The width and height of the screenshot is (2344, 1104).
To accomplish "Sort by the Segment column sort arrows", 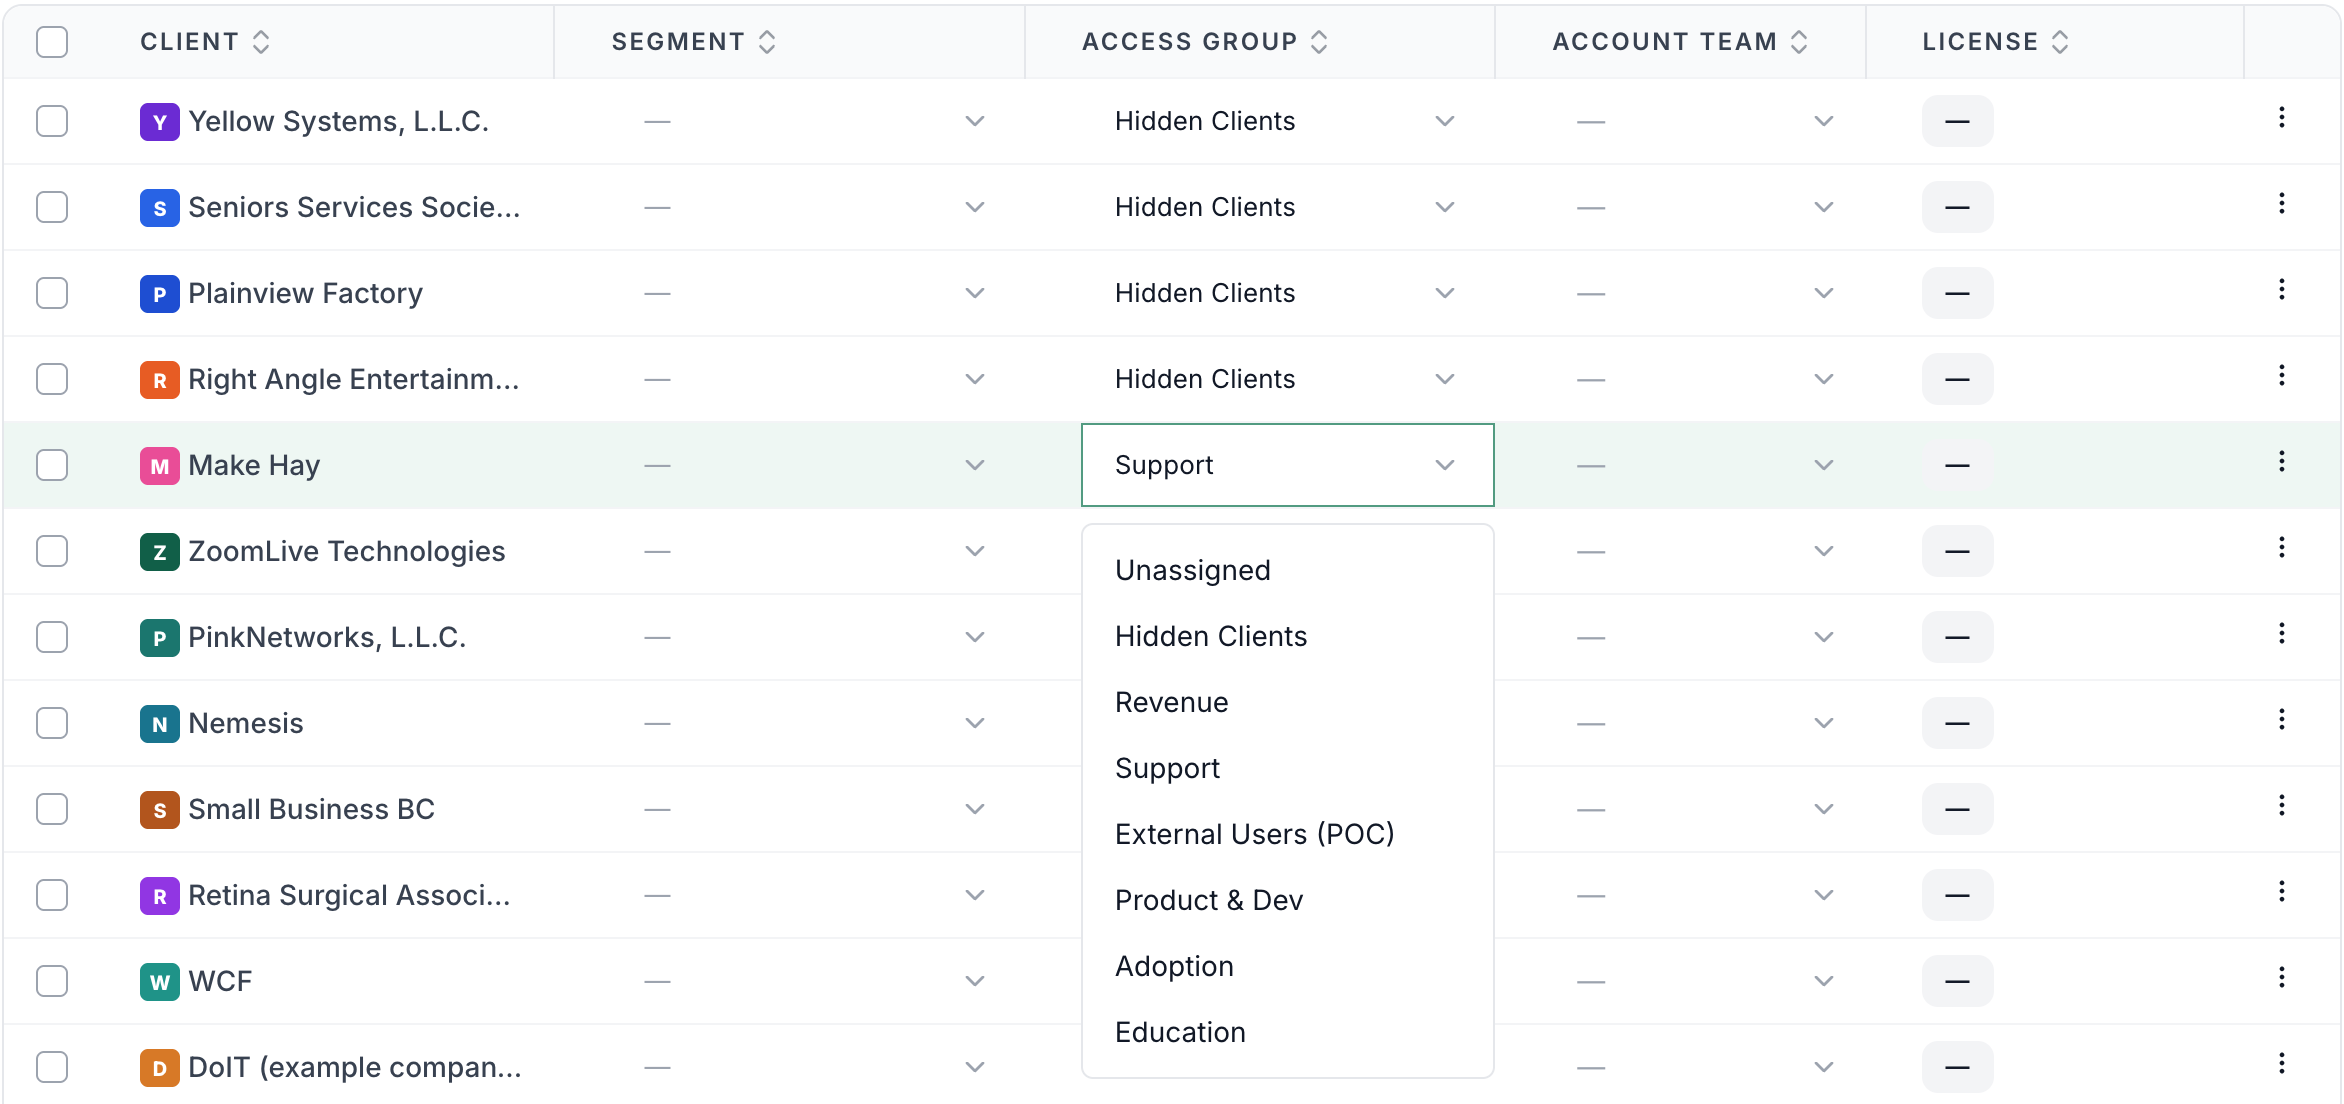I will [x=767, y=42].
